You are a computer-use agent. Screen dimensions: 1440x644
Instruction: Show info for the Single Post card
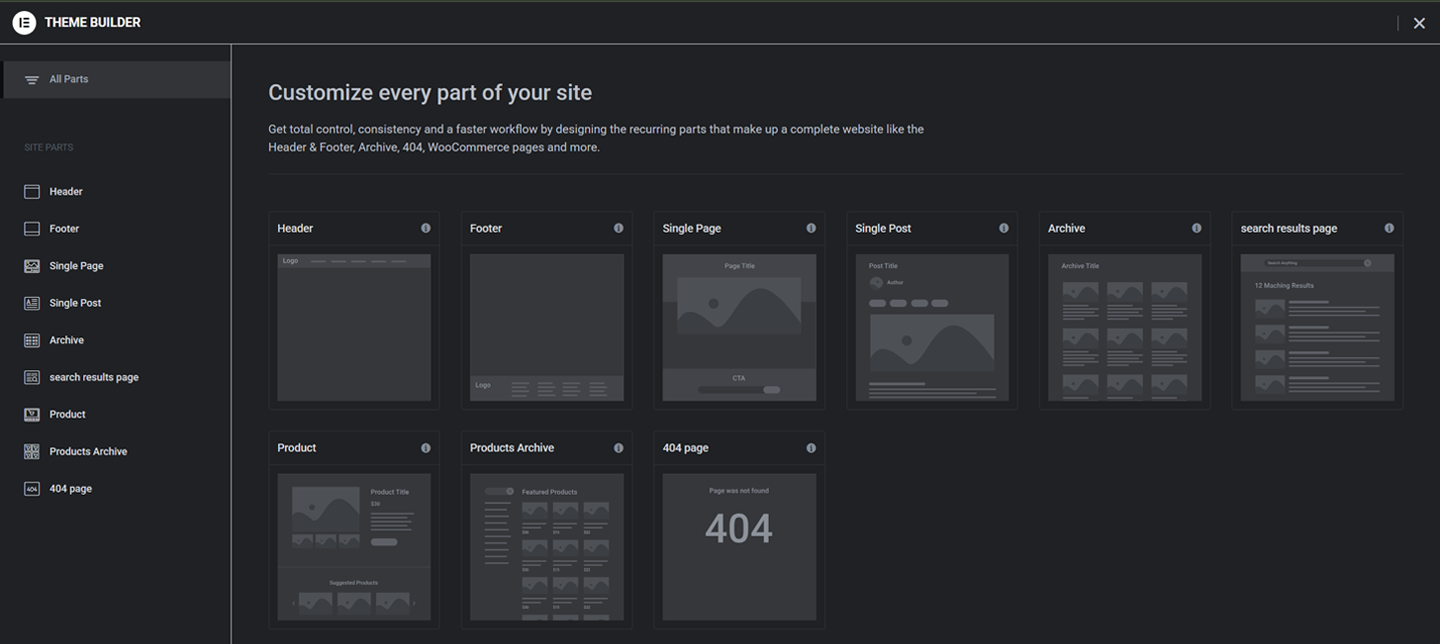[1004, 228]
